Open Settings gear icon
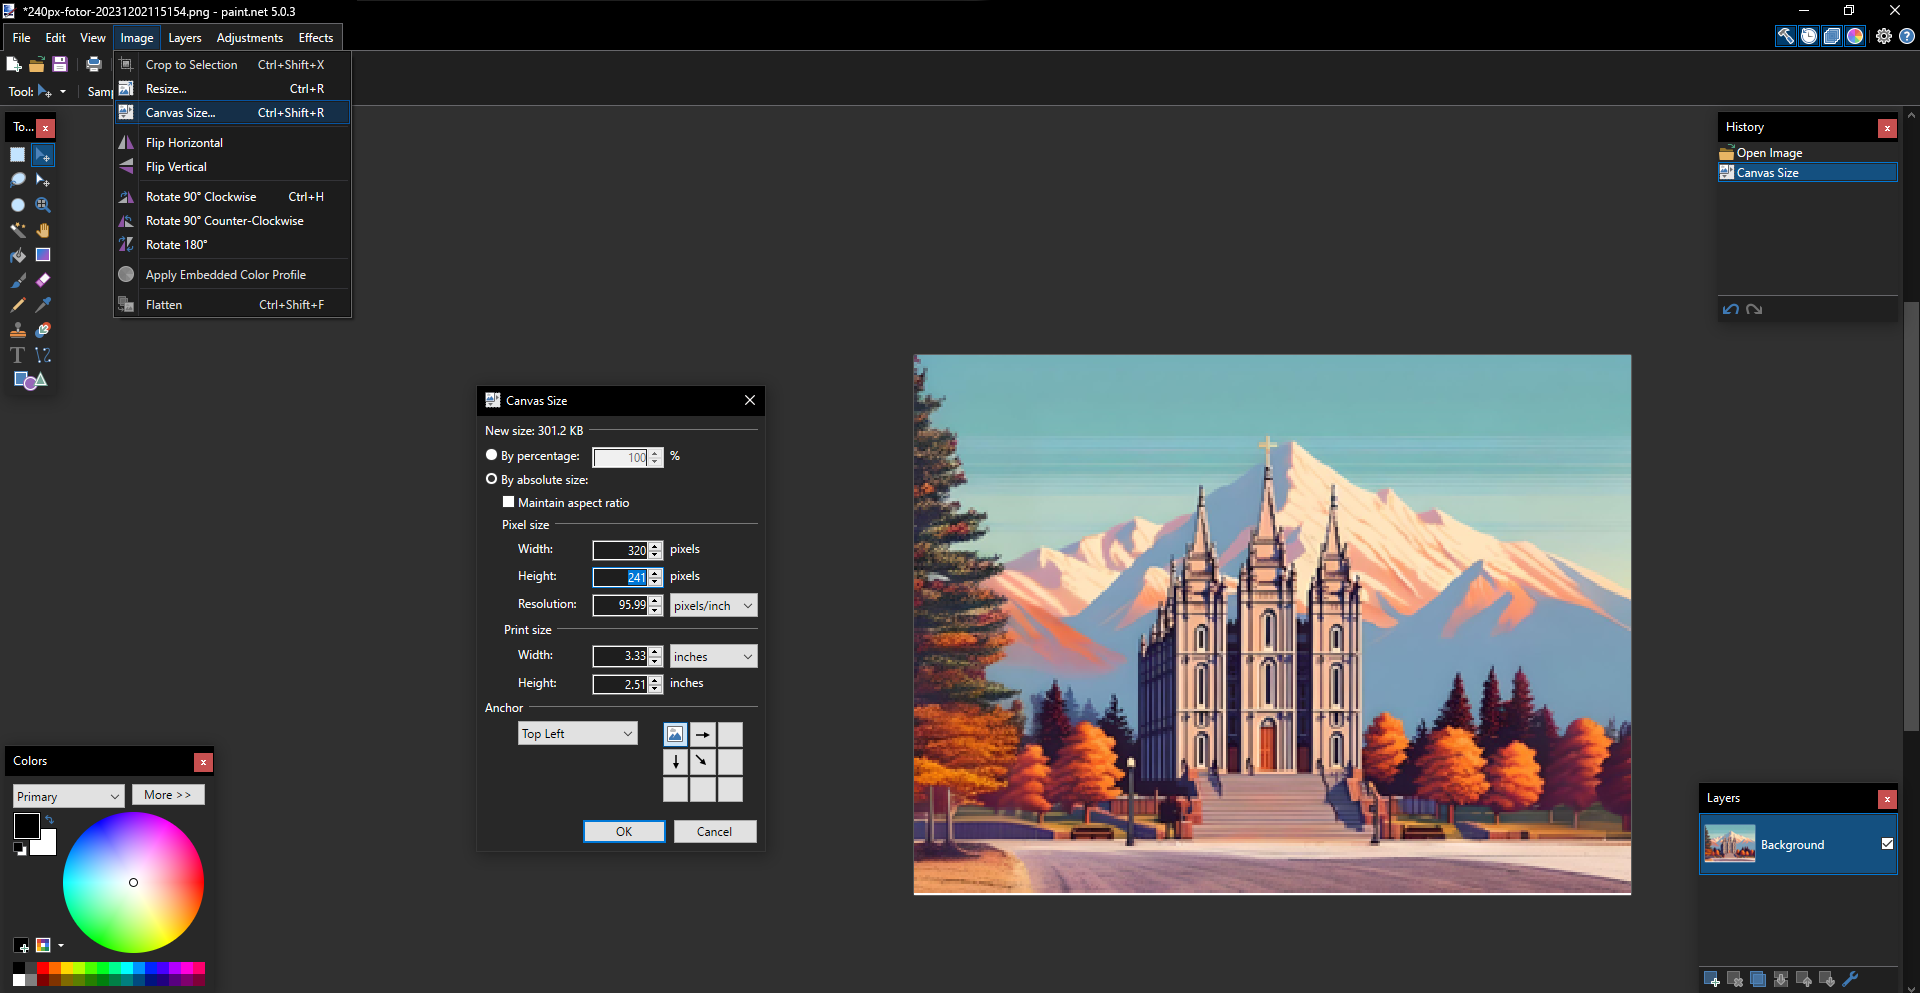 [1884, 36]
